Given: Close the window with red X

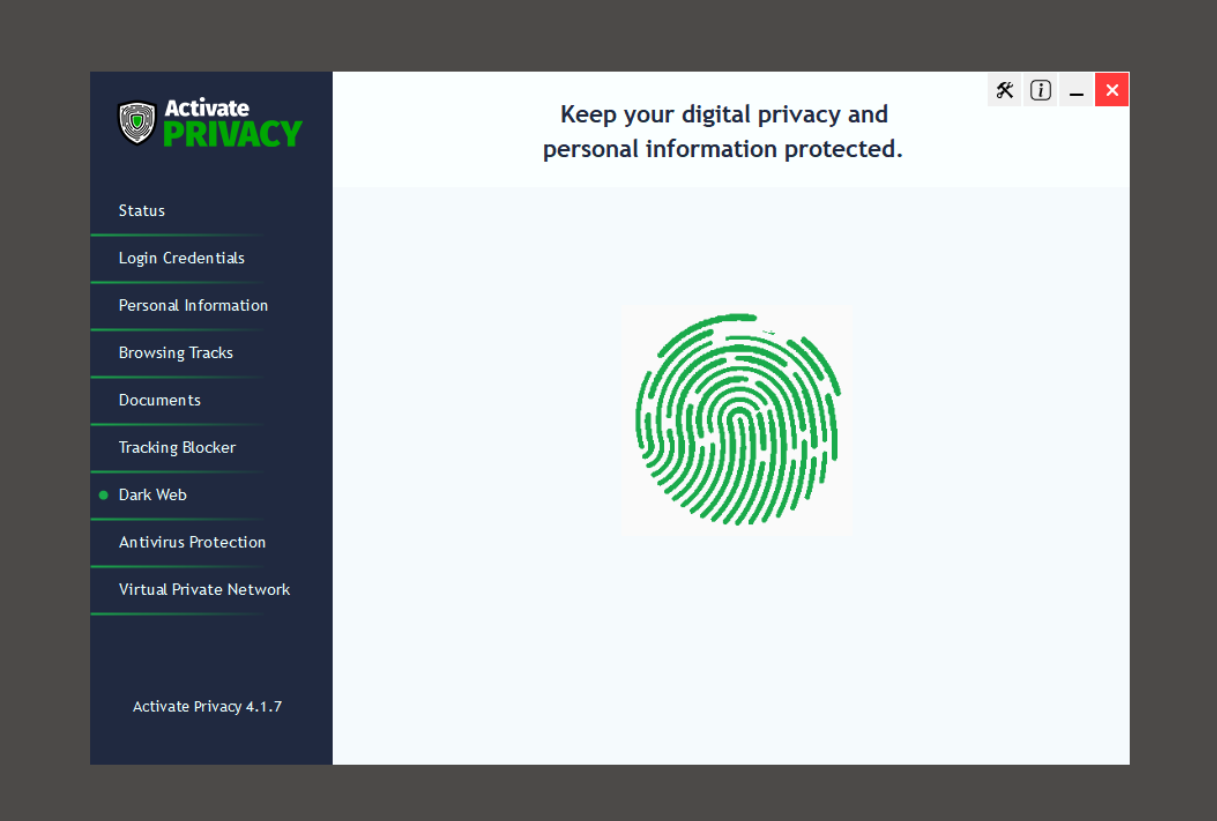Looking at the screenshot, I should 1112,90.
